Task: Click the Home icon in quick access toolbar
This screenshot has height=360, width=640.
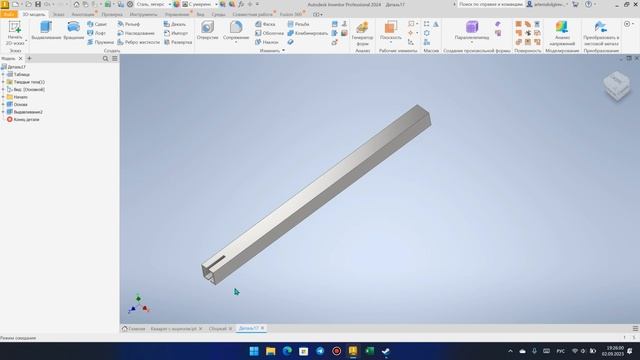Action: (x=76, y=4)
